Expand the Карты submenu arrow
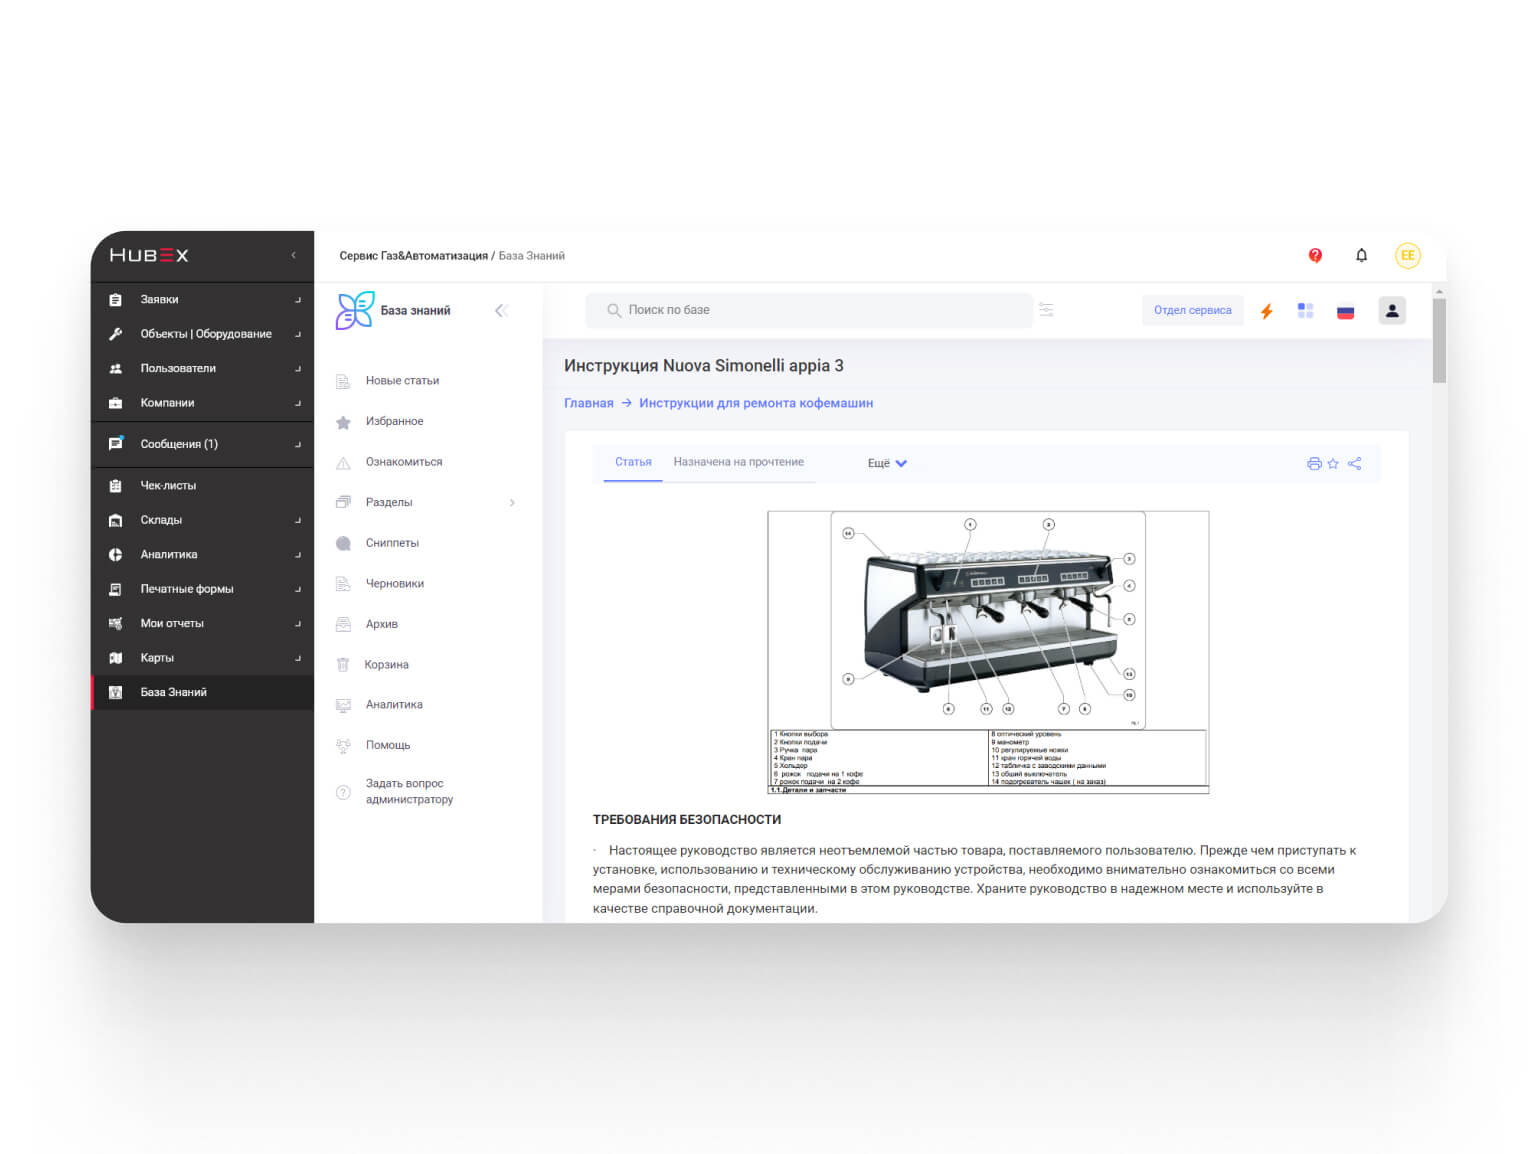The image size is (1539, 1154). tap(297, 658)
